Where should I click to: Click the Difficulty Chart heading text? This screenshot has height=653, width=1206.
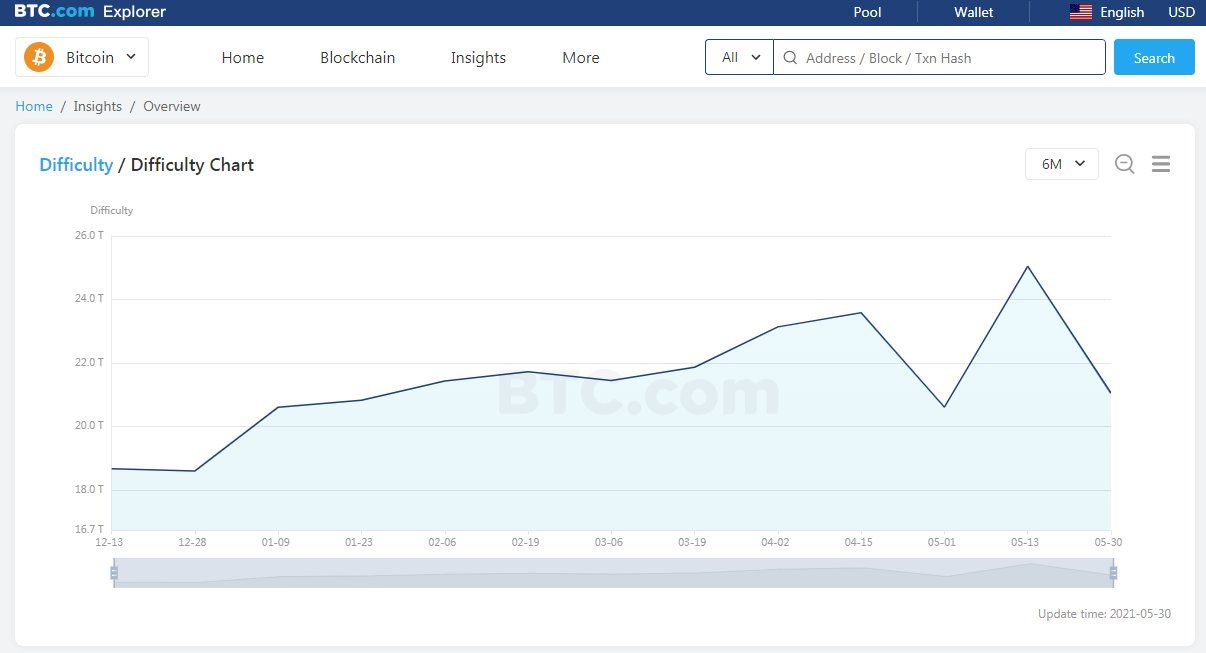tap(192, 165)
